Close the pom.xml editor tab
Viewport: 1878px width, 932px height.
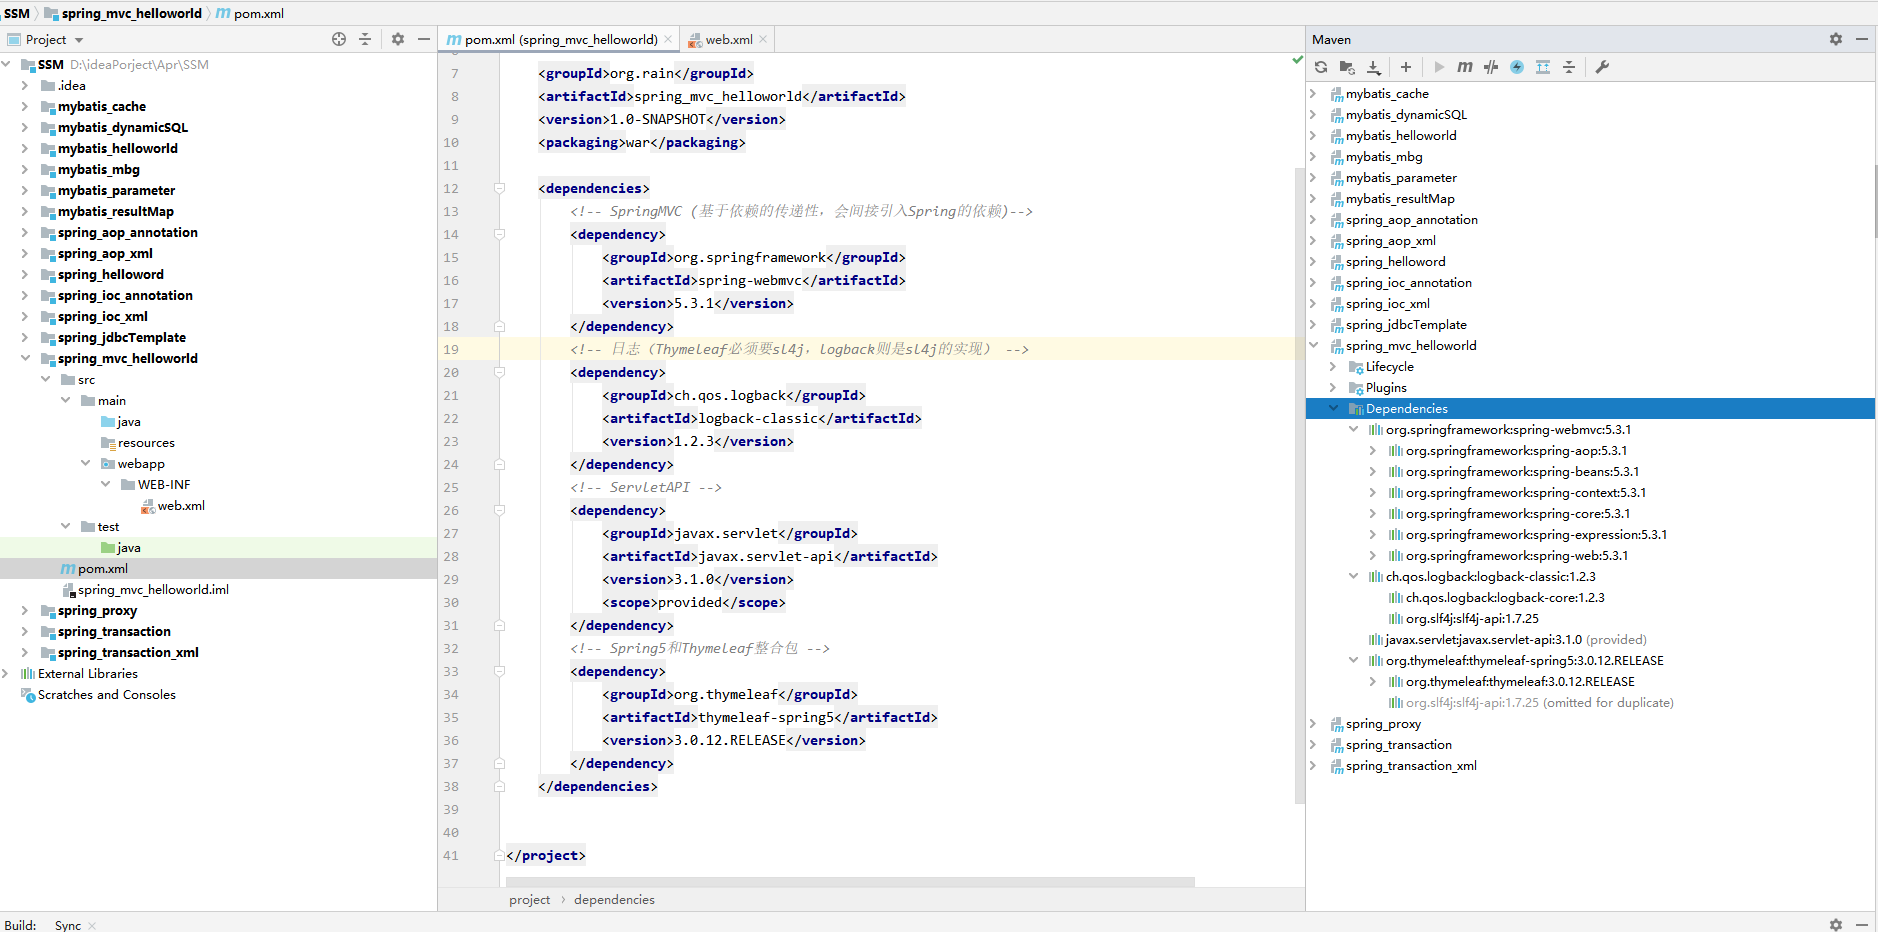point(668,40)
